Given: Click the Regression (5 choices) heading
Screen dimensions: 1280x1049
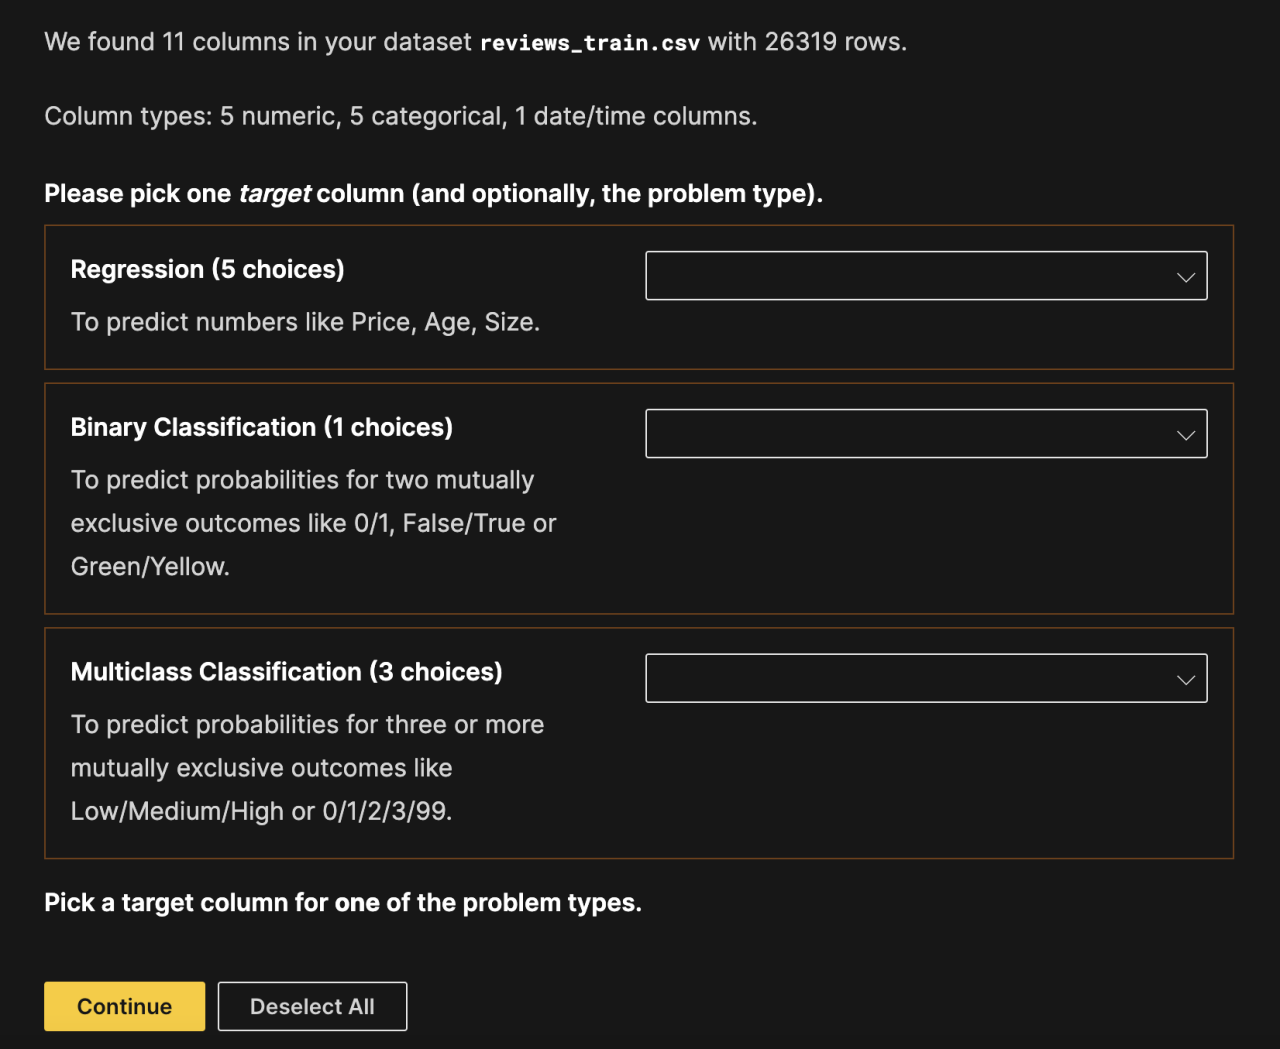Looking at the screenshot, I should [207, 269].
